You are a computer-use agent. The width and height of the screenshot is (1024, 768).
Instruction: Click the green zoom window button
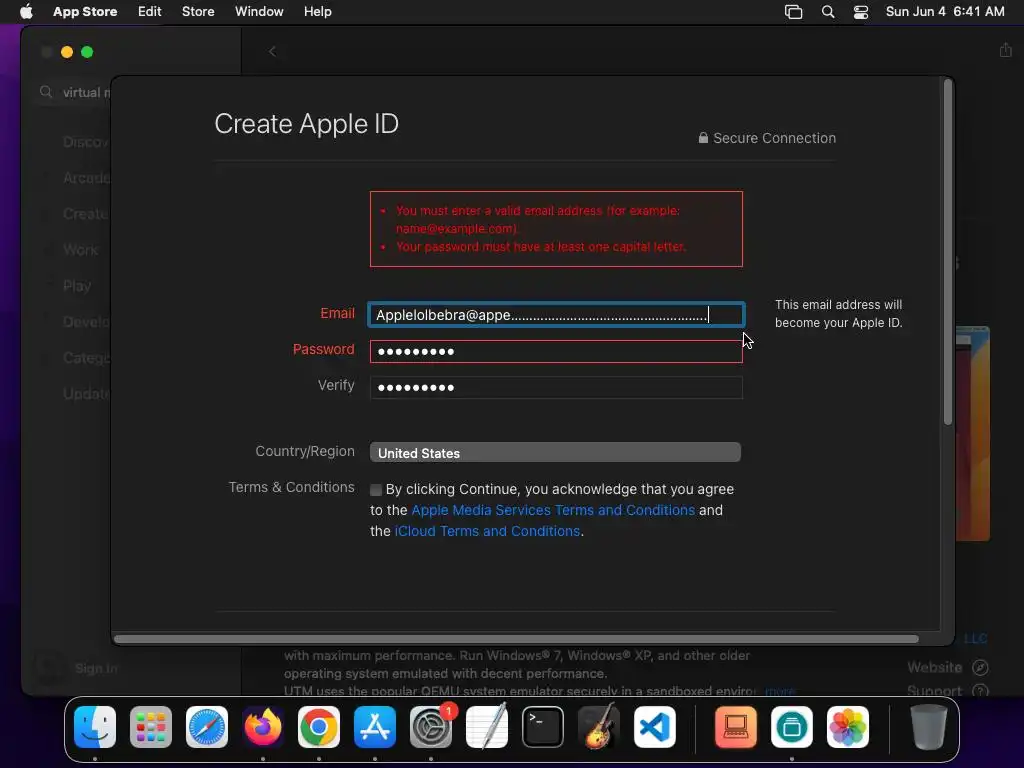pyautogui.click(x=87, y=52)
